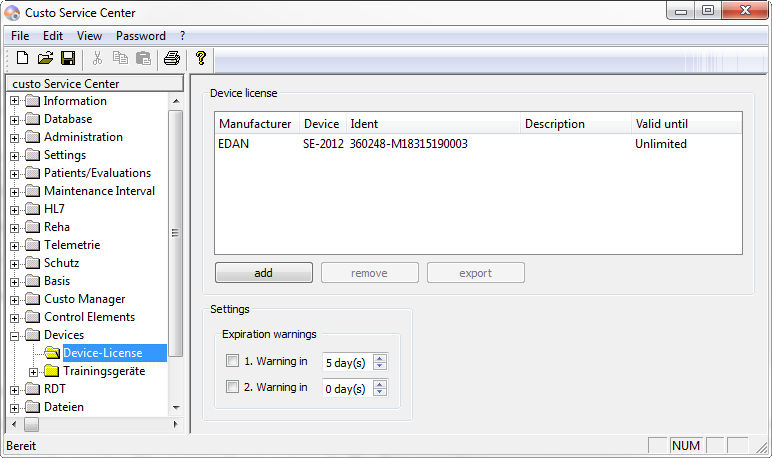The image size is (772, 458).
Task: Click the Reha folder icon
Action: click(32, 227)
